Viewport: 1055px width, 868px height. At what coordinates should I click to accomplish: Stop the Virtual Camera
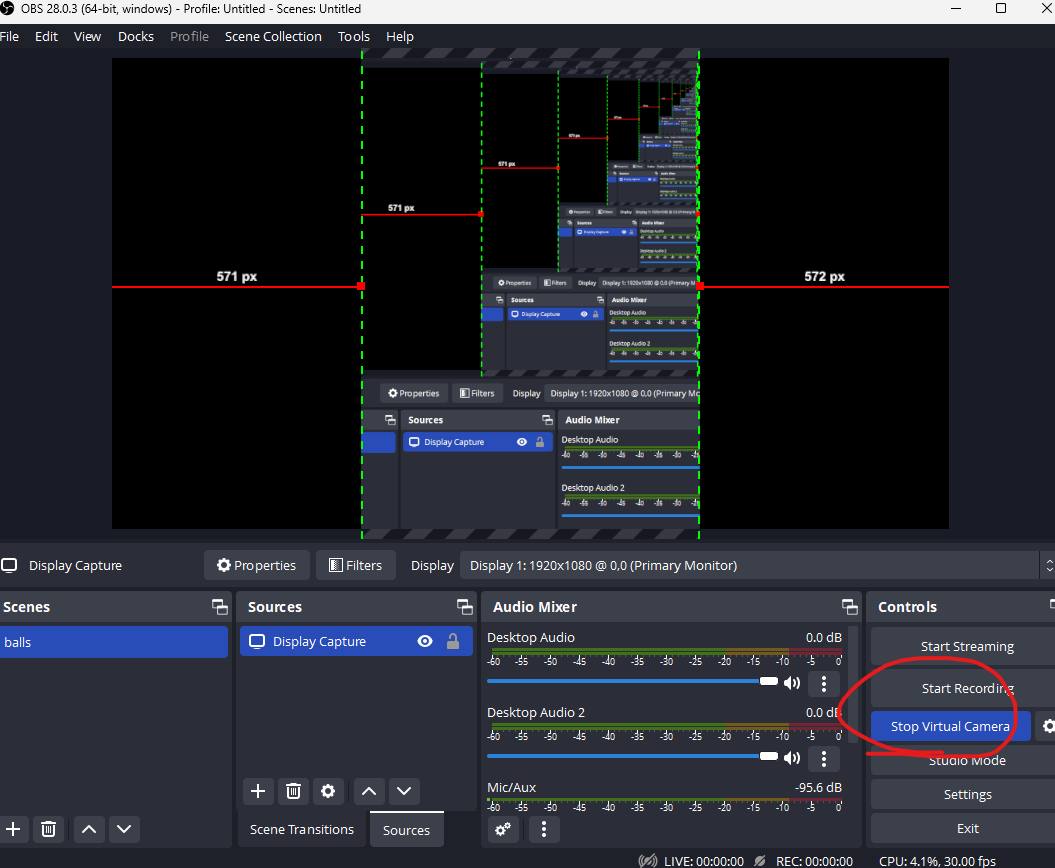click(x=950, y=727)
